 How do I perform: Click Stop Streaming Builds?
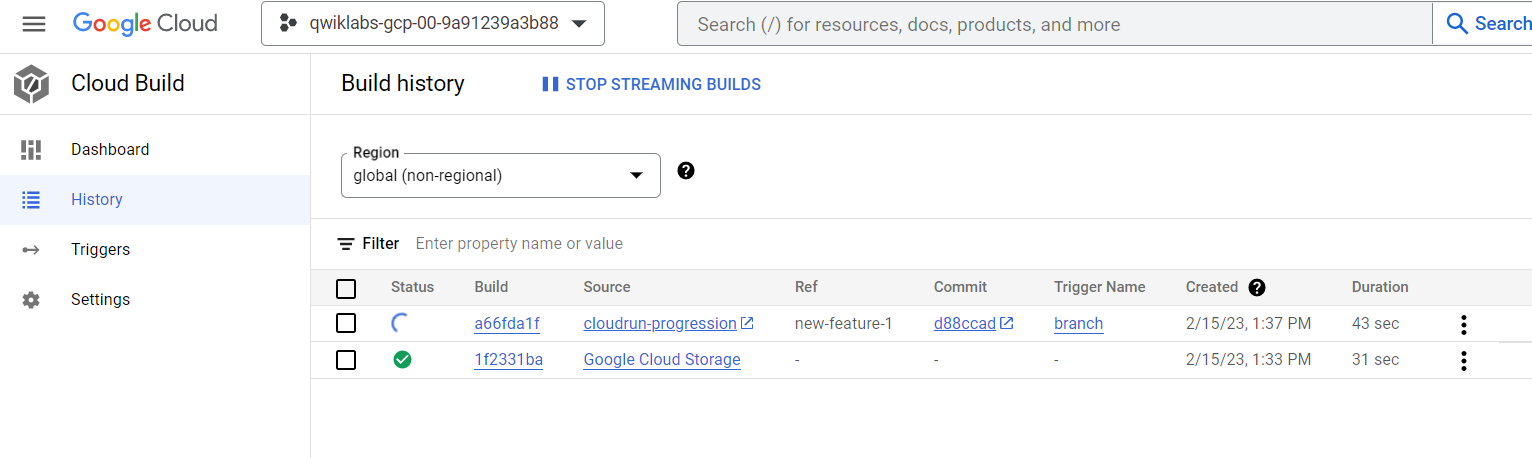651,84
